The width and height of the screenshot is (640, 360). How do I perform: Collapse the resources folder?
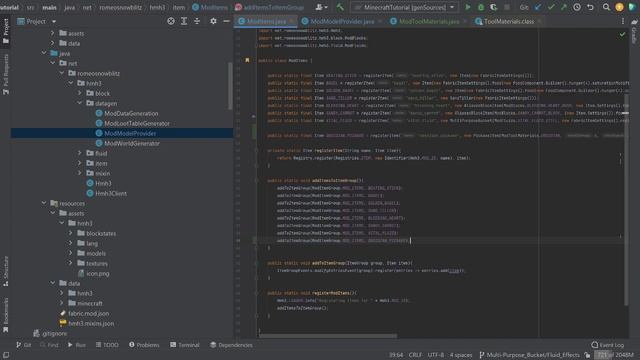tap(44, 203)
